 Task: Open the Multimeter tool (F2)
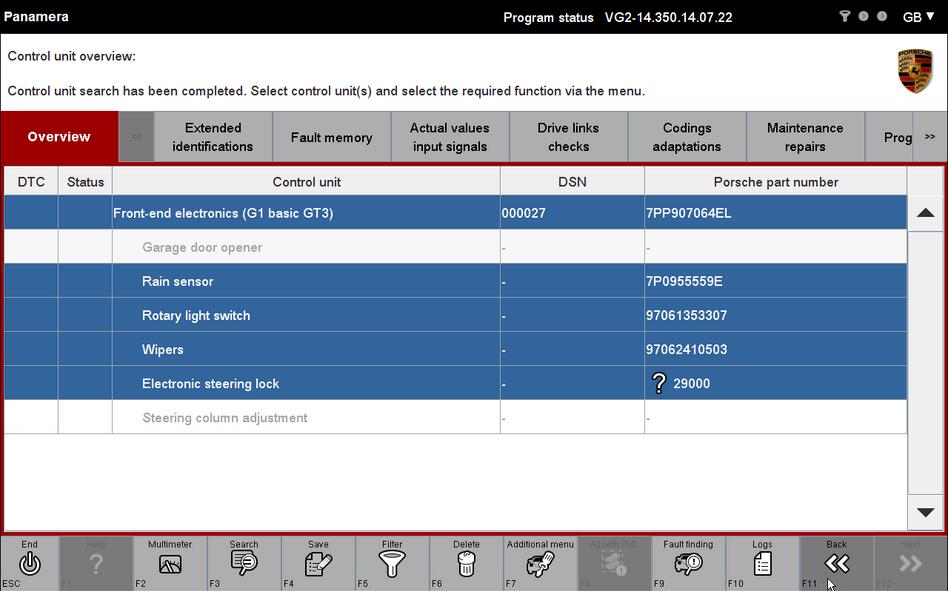[170, 564]
